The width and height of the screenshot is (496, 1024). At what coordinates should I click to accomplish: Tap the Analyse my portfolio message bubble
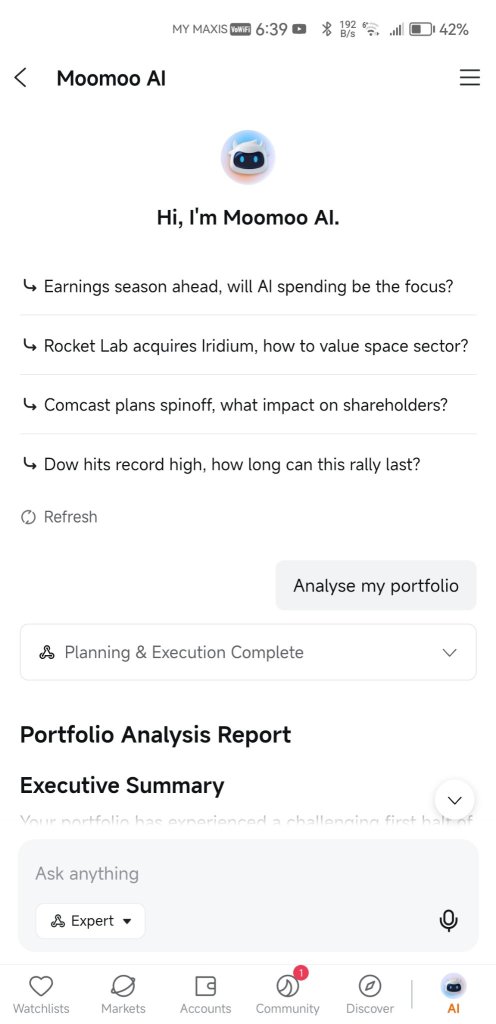pyautogui.click(x=376, y=585)
